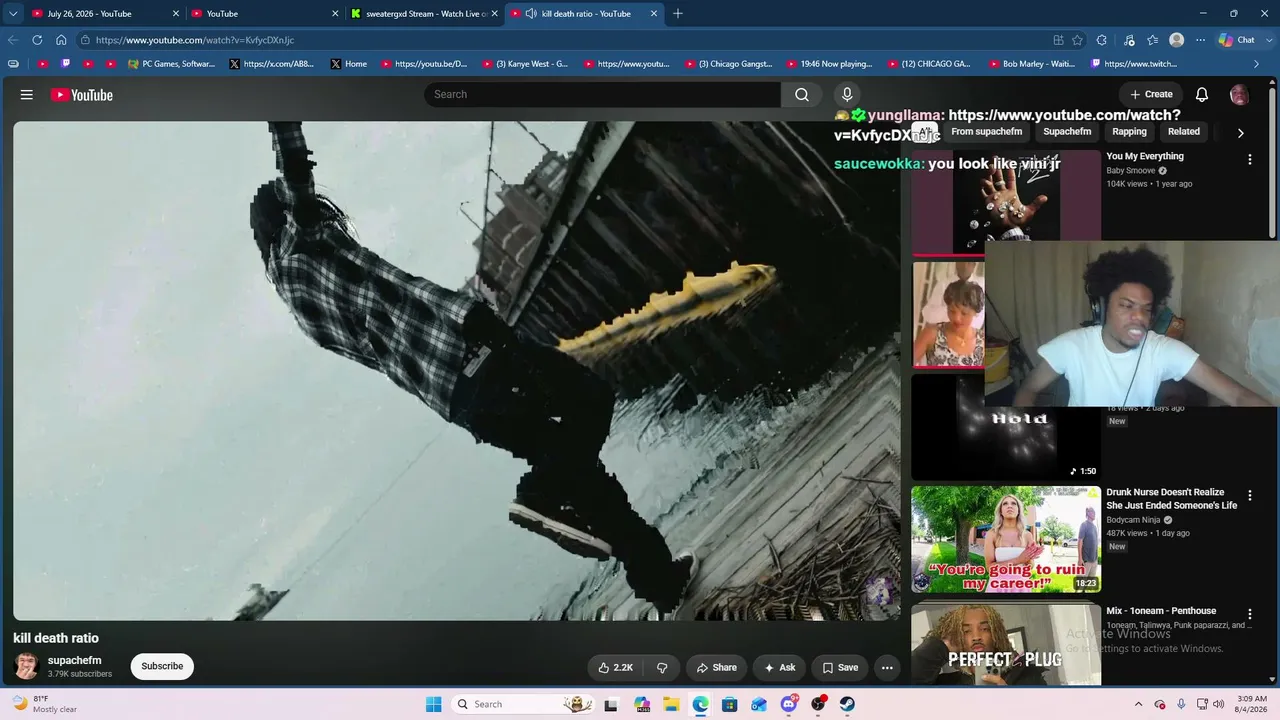The width and height of the screenshot is (1280, 720).
Task: Open Mix - 1oneam Penthouse thumbnail
Action: 1006,644
